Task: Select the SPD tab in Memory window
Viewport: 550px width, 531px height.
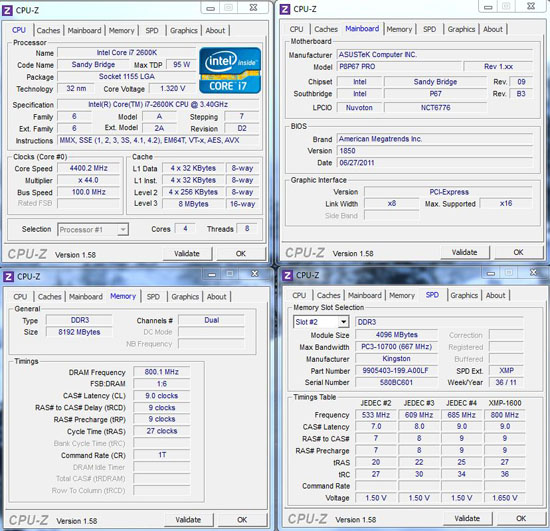Action: pyautogui.click(x=153, y=297)
